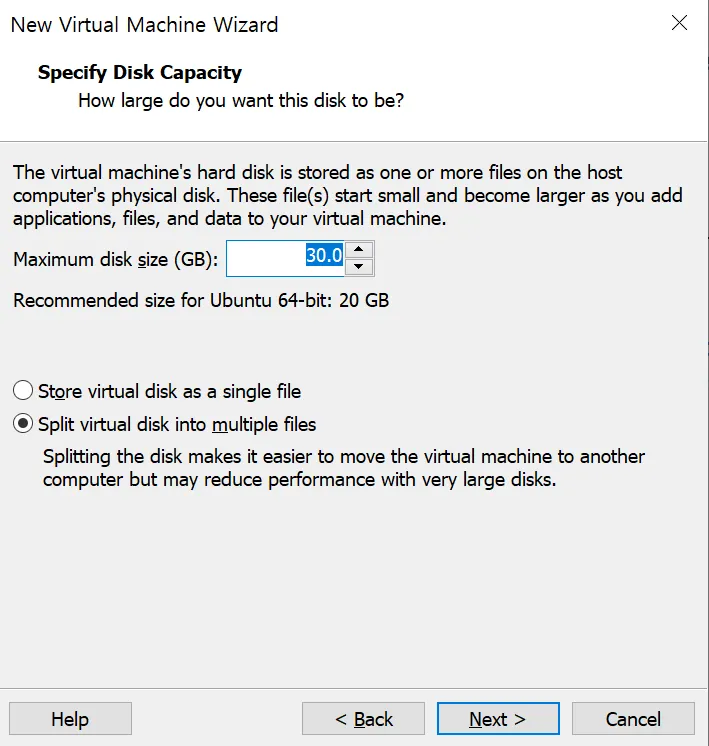Image resolution: width=709 pixels, height=746 pixels.
Task: Cancel the virtual machine wizard
Action: (x=633, y=719)
